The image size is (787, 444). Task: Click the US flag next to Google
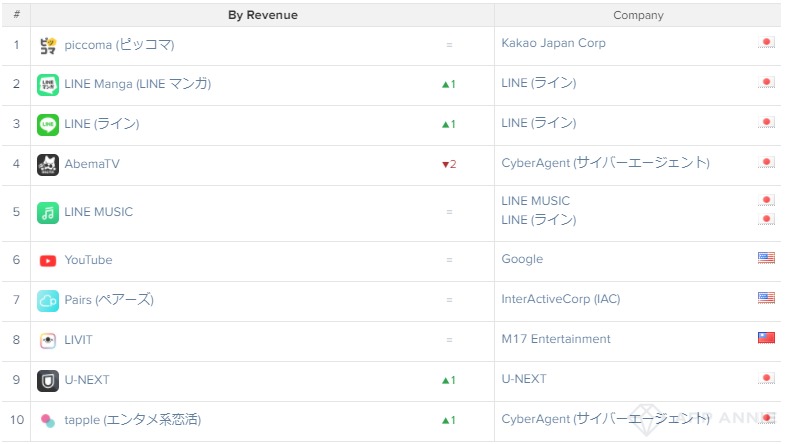(x=766, y=258)
